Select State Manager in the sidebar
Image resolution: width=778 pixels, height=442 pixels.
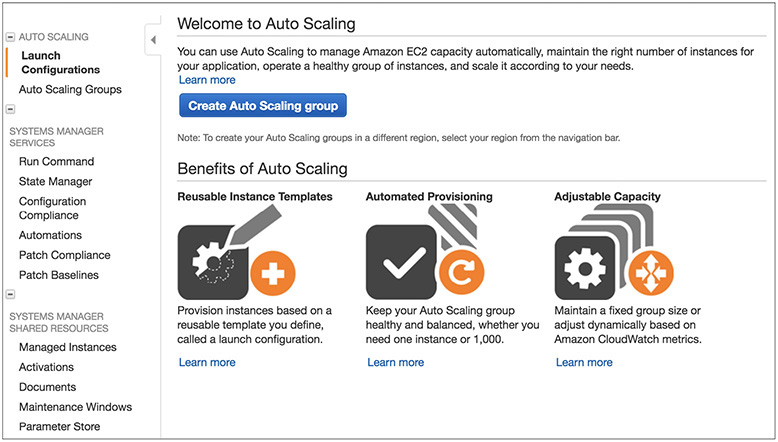click(x=55, y=181)
